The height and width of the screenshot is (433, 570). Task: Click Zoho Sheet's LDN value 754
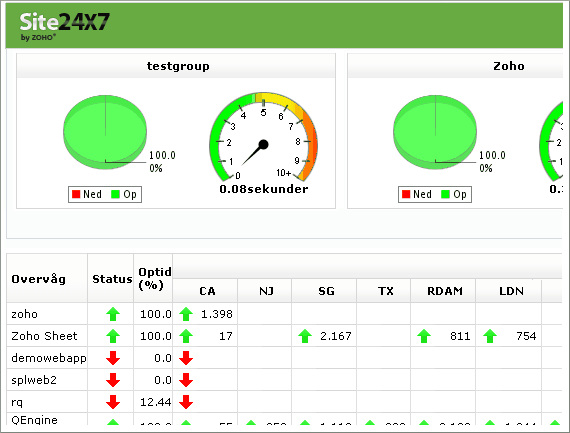coord(526,336)
